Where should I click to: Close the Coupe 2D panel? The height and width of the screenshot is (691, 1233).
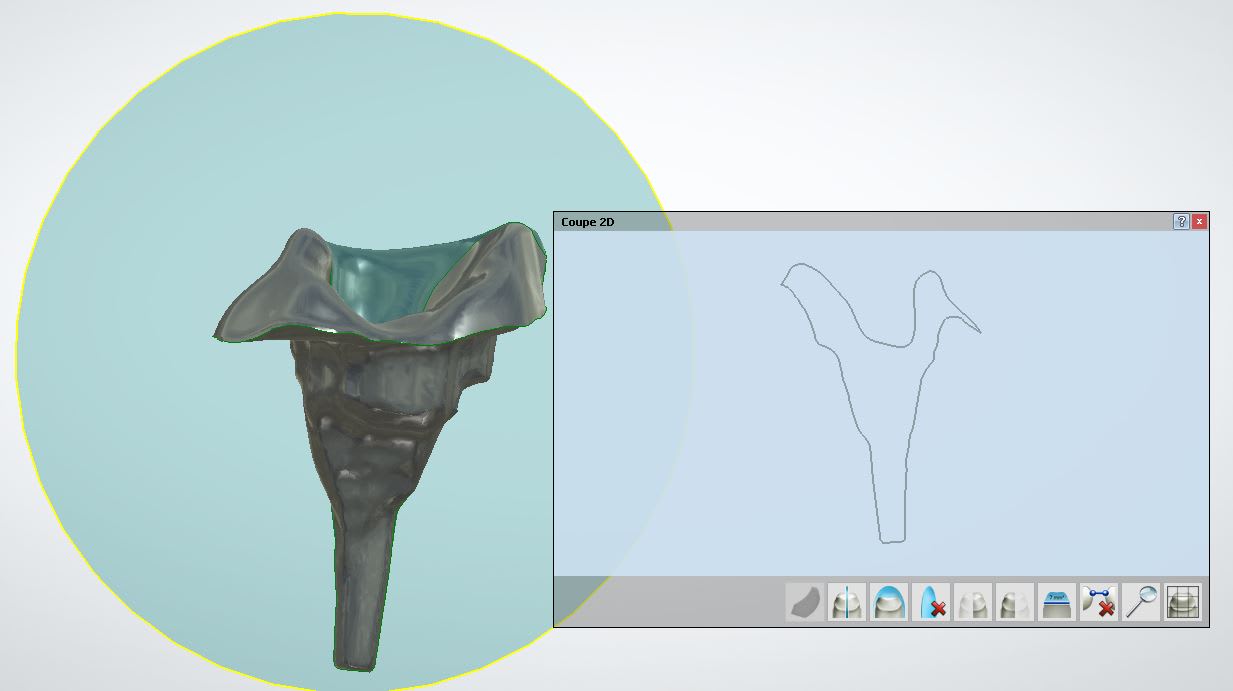(1199, 222)
